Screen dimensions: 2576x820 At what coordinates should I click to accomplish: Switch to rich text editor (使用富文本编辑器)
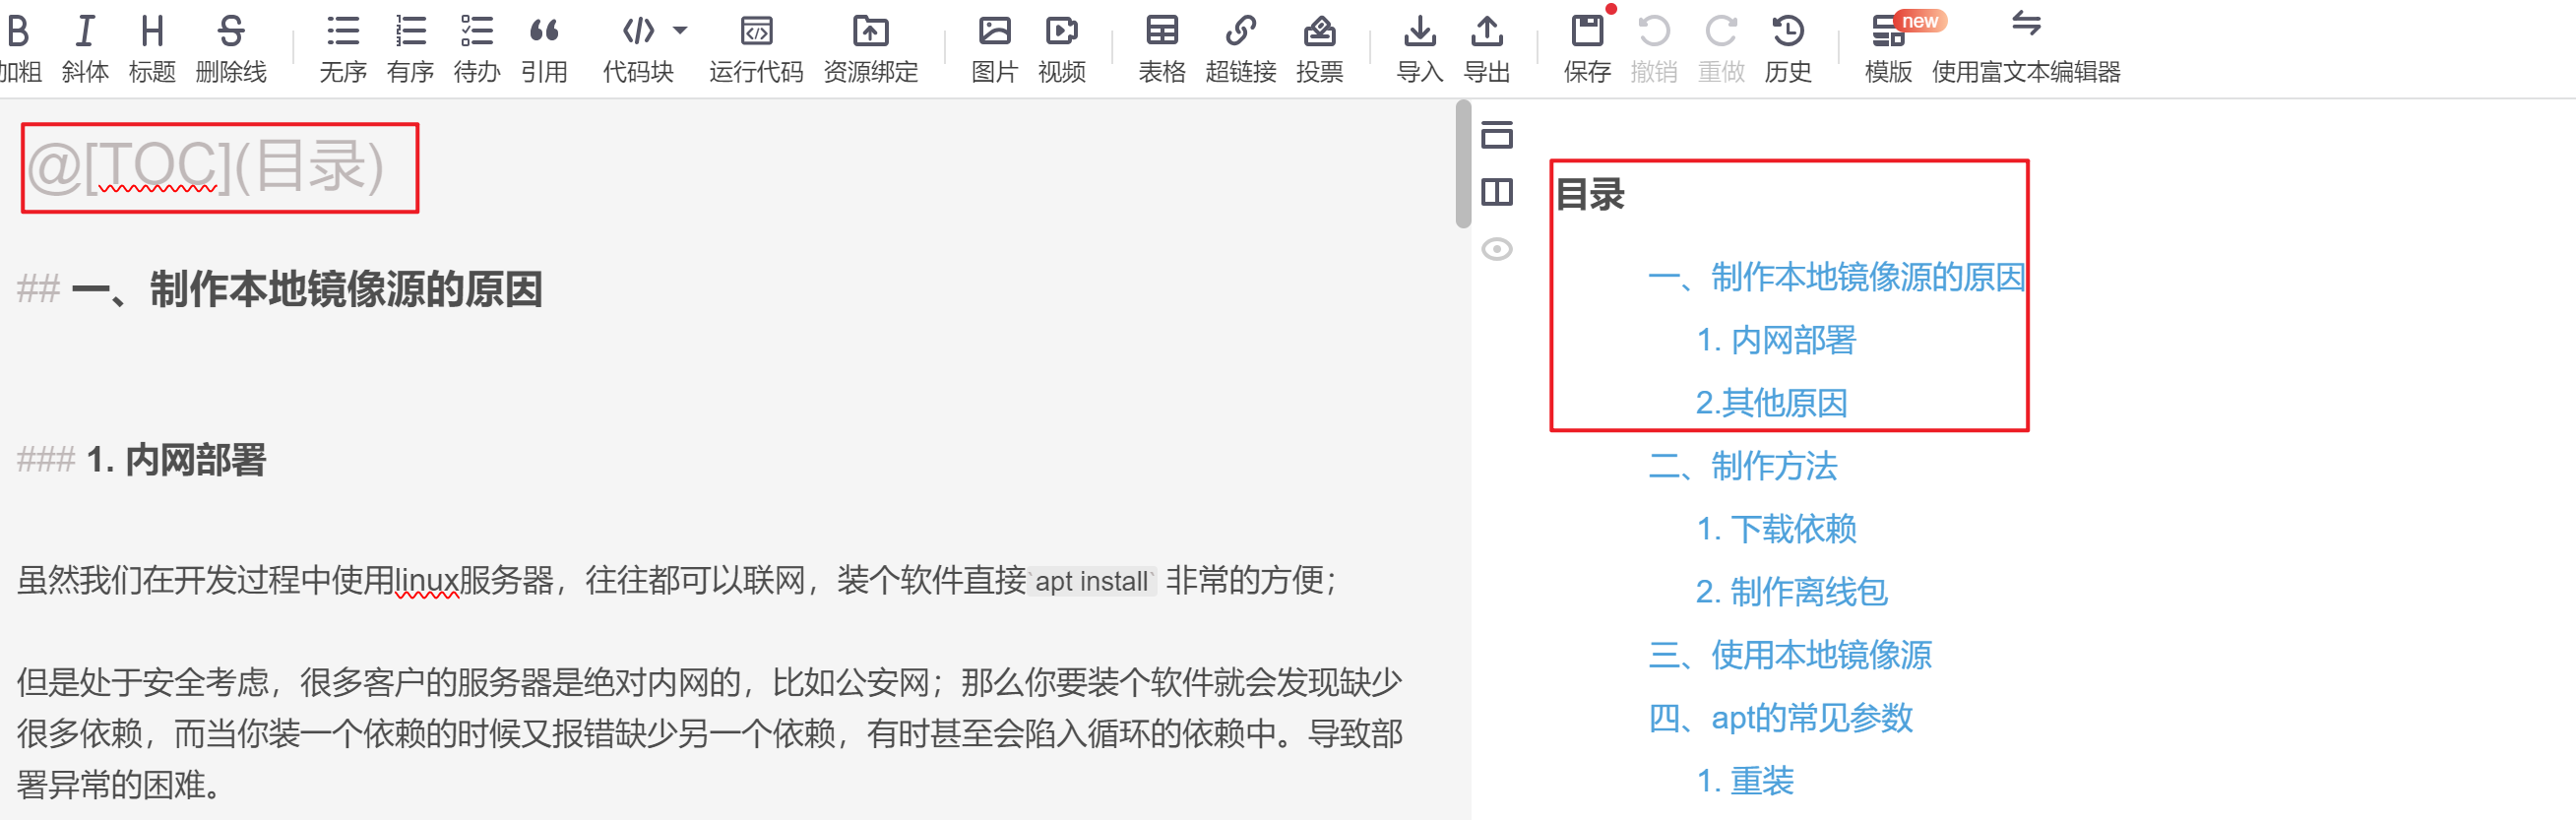click(2026, 48)
